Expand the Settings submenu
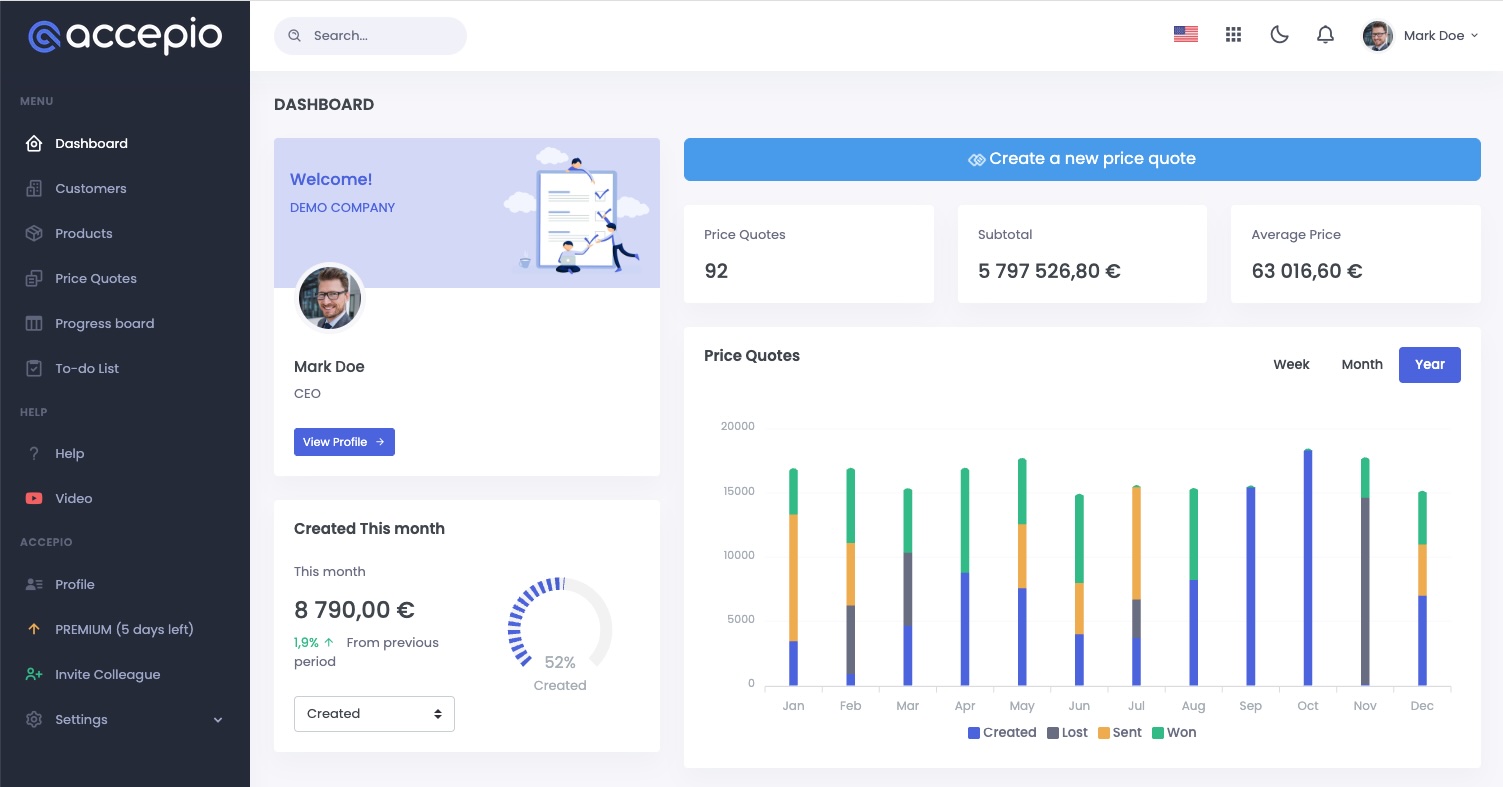The height and width of the screenshot is (787, 1503). coord(81,719)
